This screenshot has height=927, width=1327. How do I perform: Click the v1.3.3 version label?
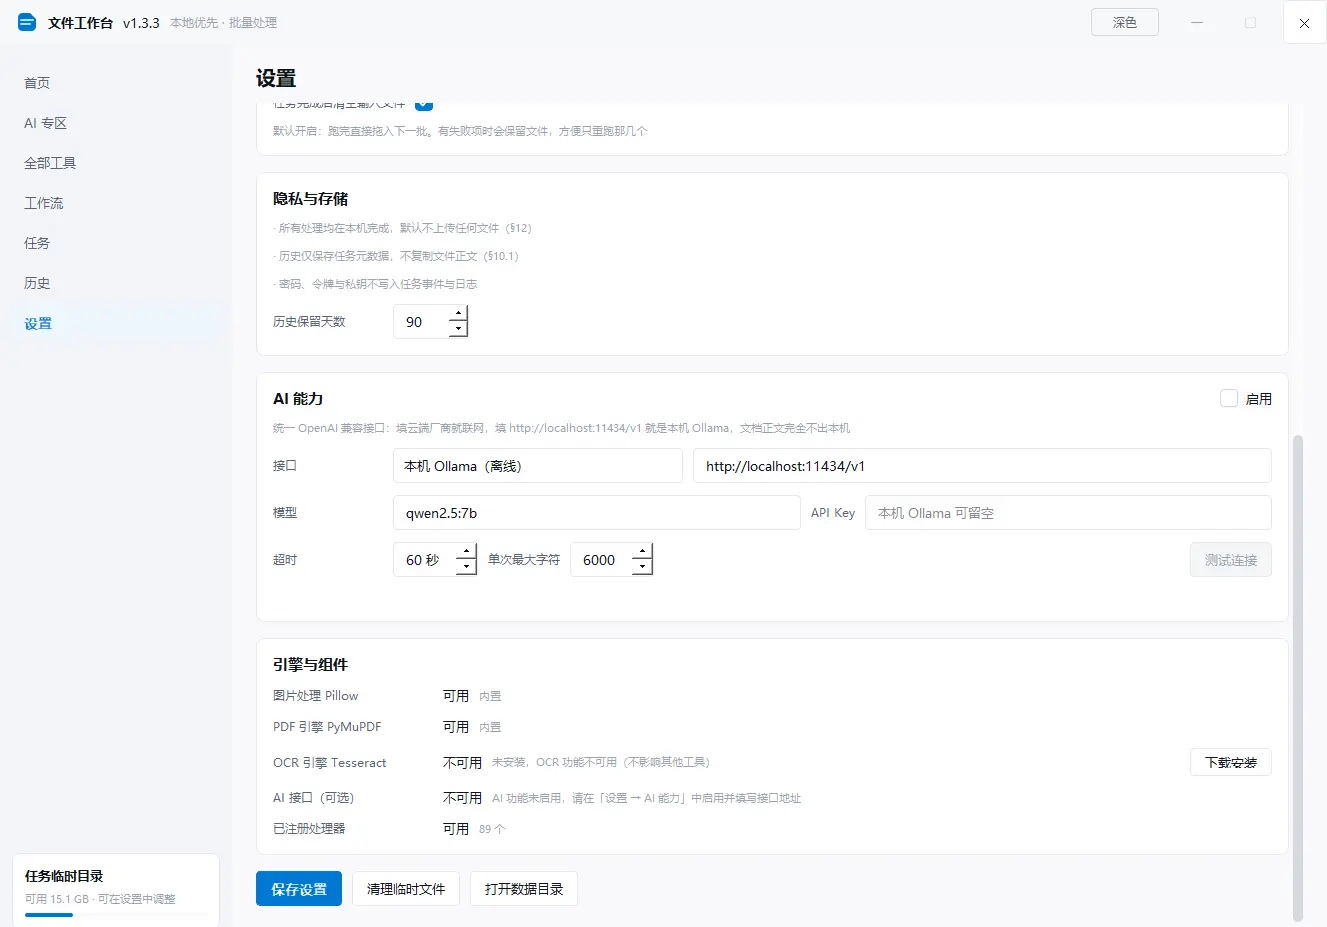pyautogui.click(x=141, y=23)
